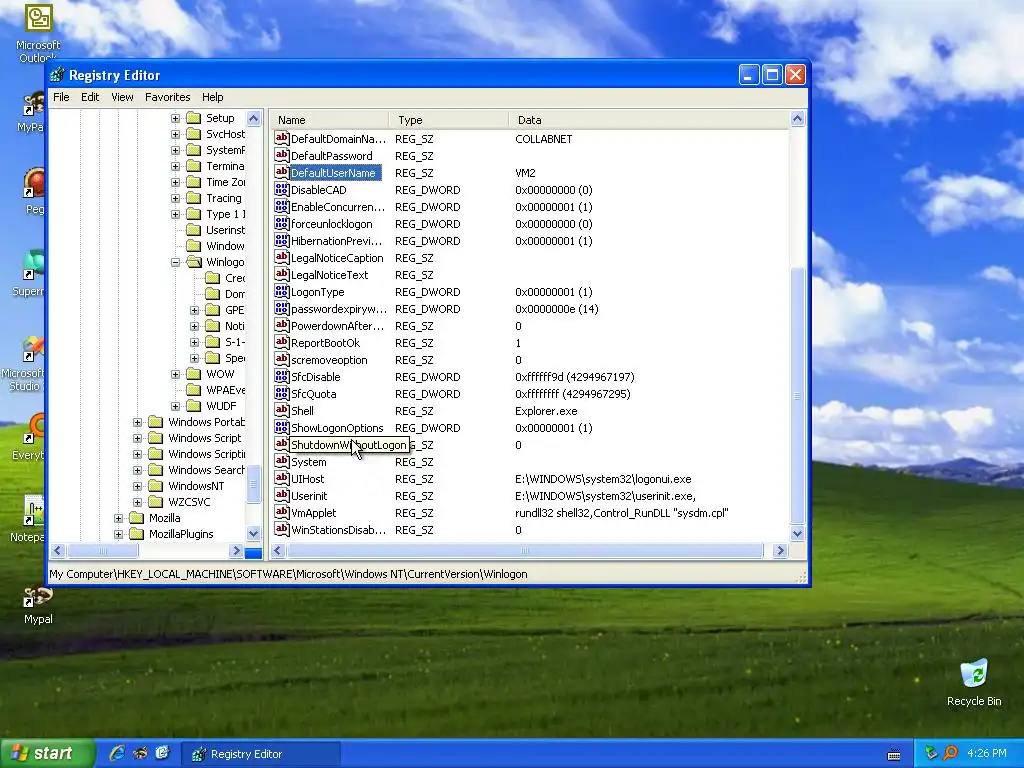Click the Mozilla folder icon in tree
This screenshot has height=768, width=1024.
pyautogui.click(x=136, y=518)
